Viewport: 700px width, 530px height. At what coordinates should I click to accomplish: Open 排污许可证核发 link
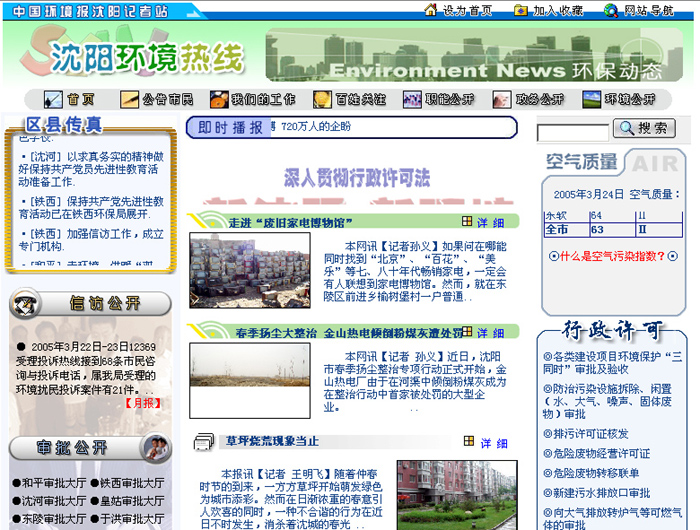585,434
